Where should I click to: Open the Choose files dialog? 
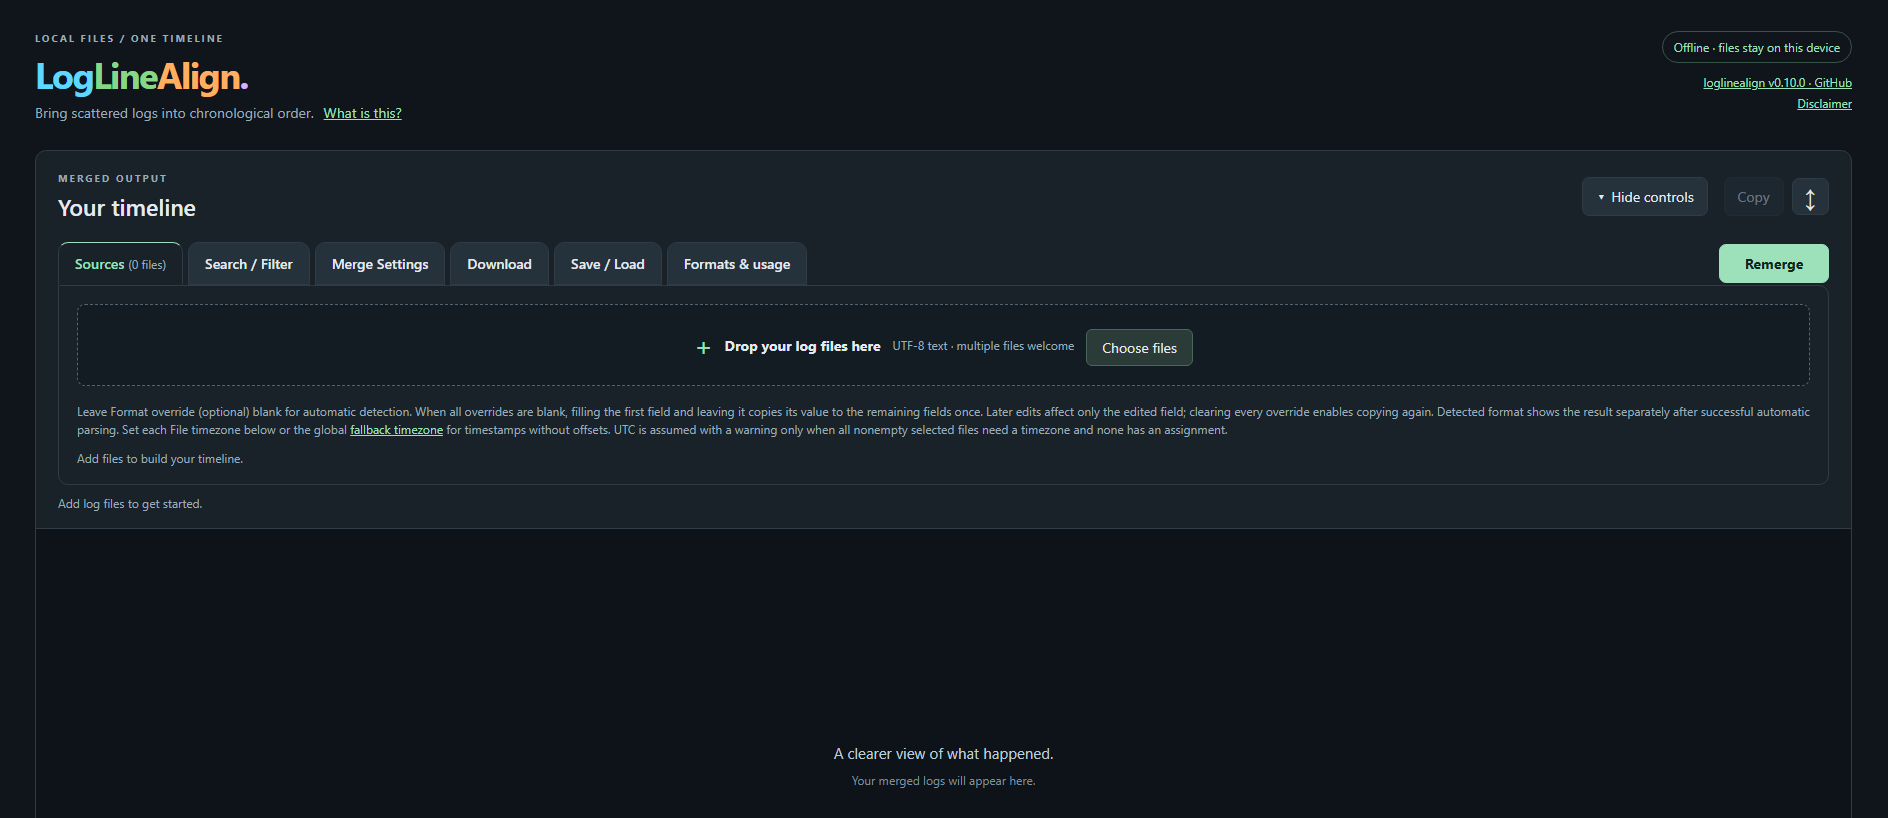point(1139,348)
